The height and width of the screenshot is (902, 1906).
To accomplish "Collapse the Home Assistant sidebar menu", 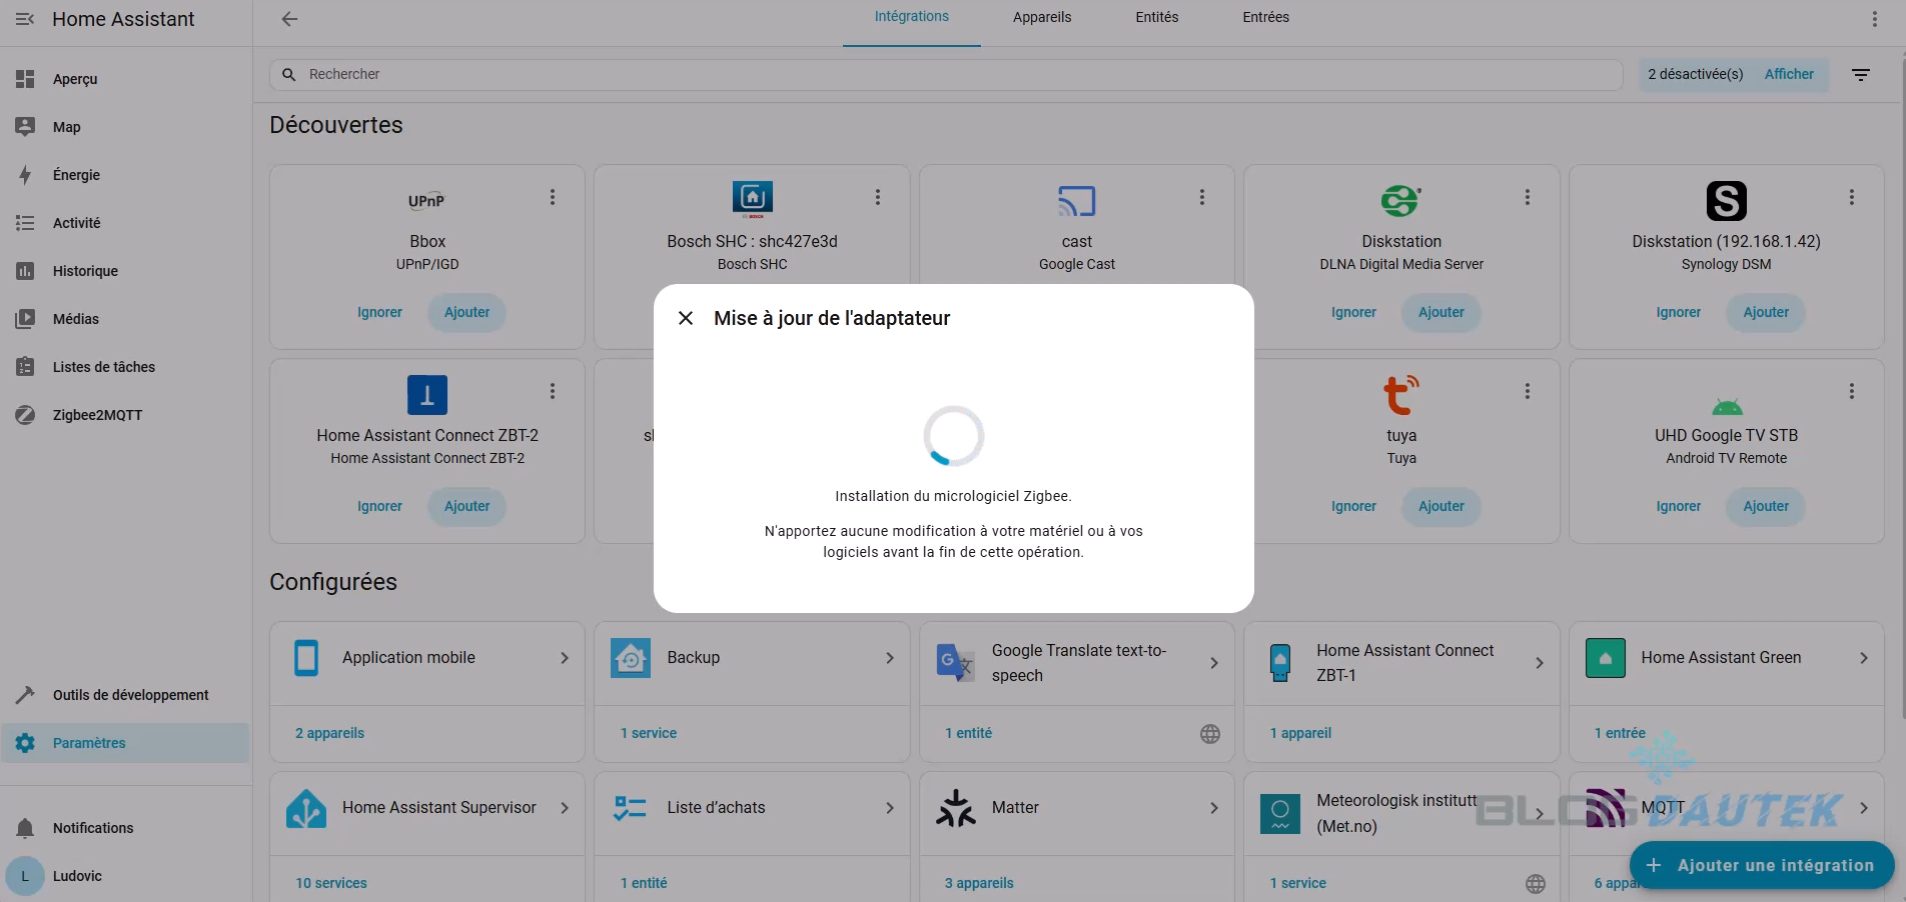I will tap(25, 19).
